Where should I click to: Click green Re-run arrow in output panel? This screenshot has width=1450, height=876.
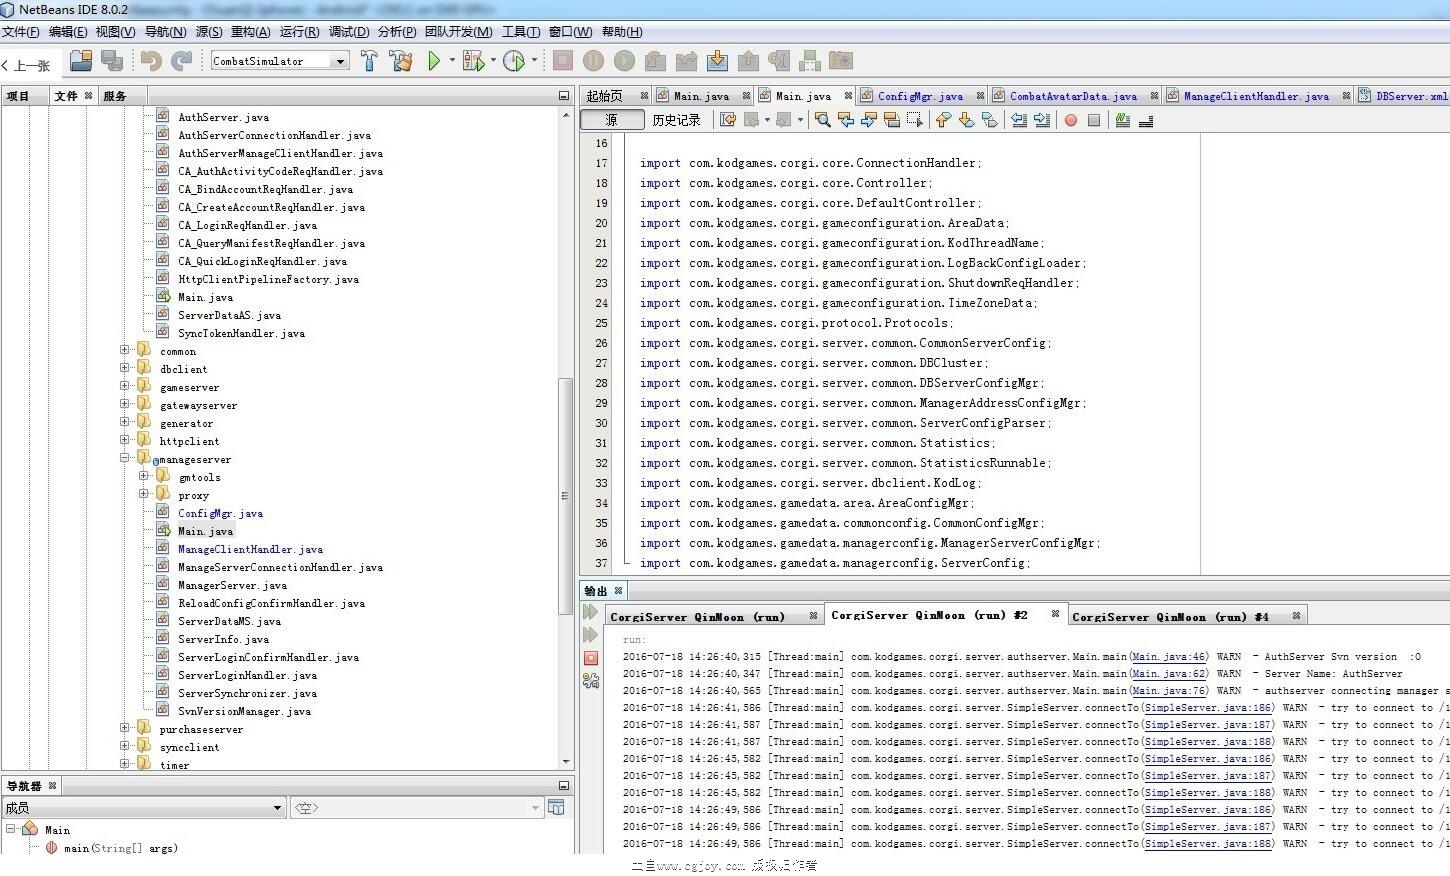click(x=590, y=612)
